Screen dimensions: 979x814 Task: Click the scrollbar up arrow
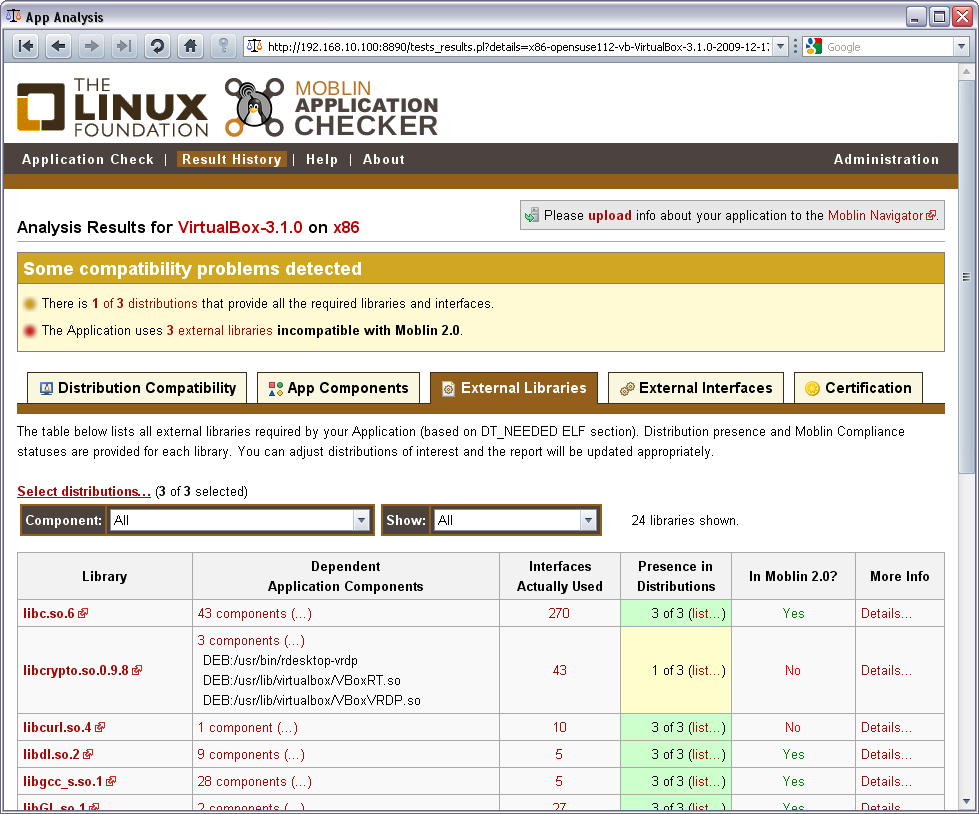[966, 72]
